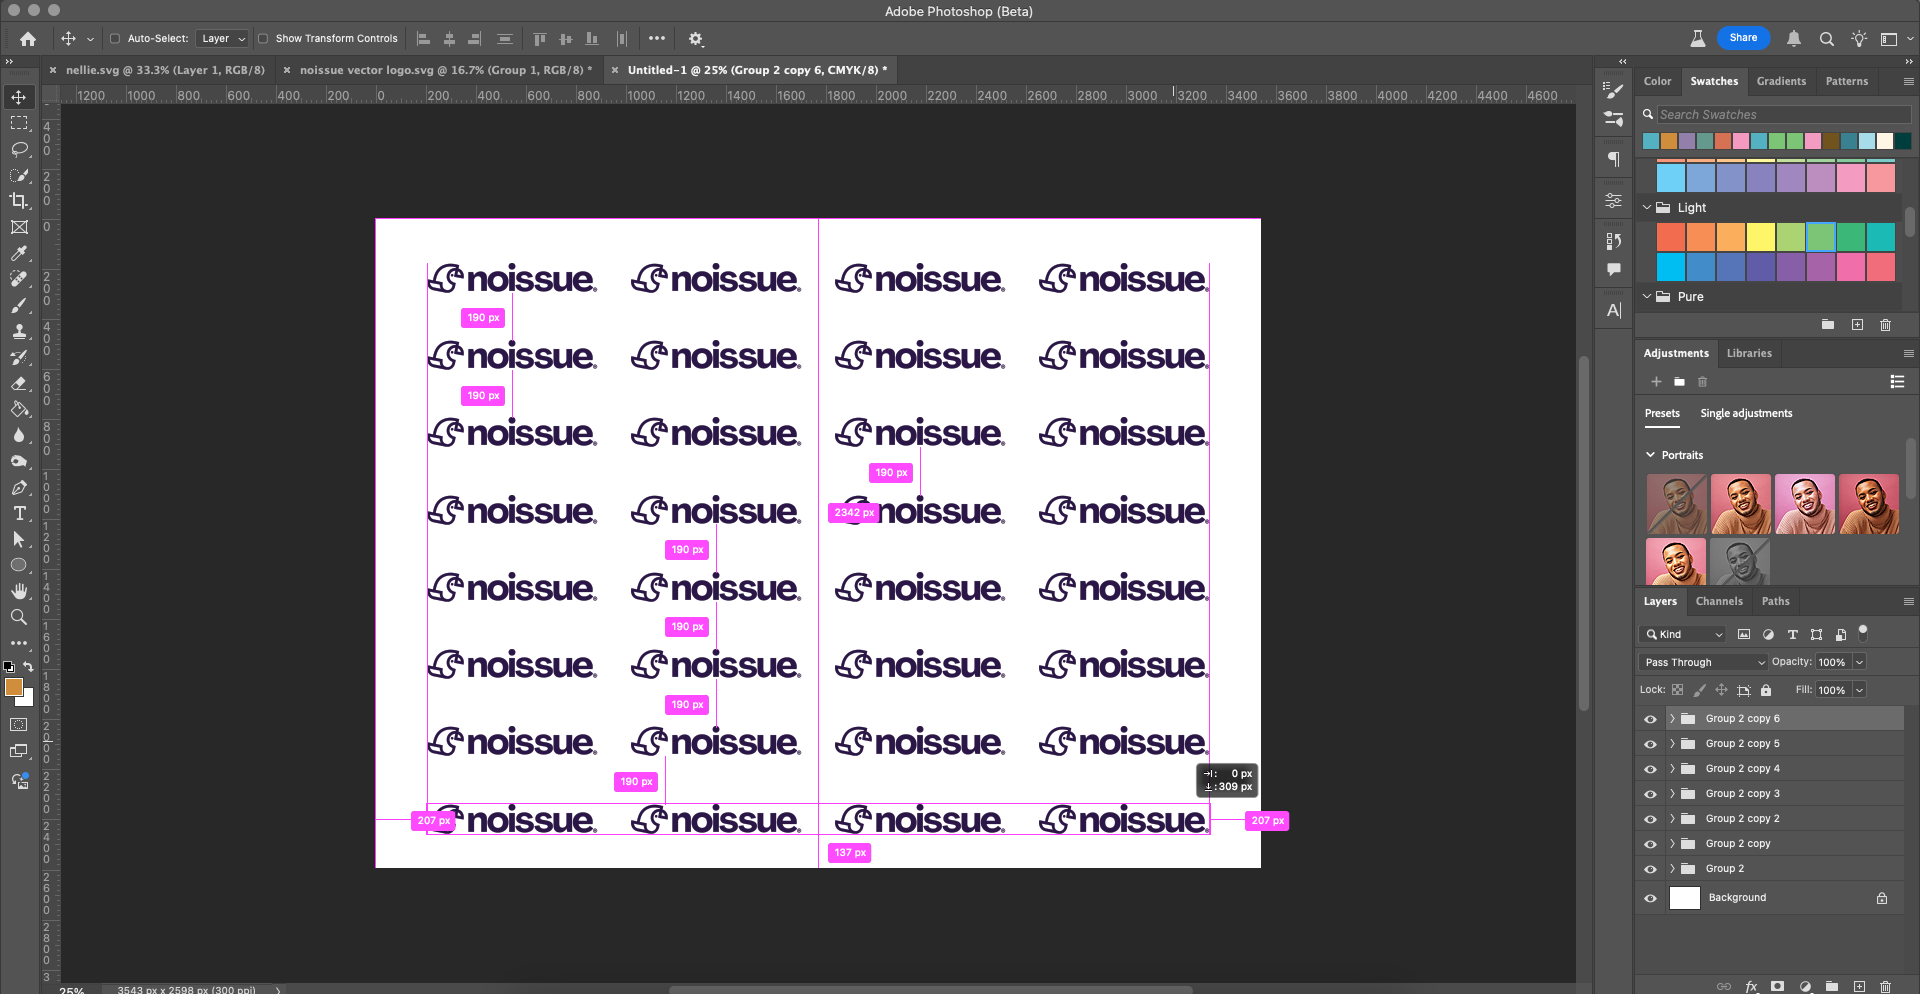Close the noissue vector logo.svg tab

pos(287,70)
